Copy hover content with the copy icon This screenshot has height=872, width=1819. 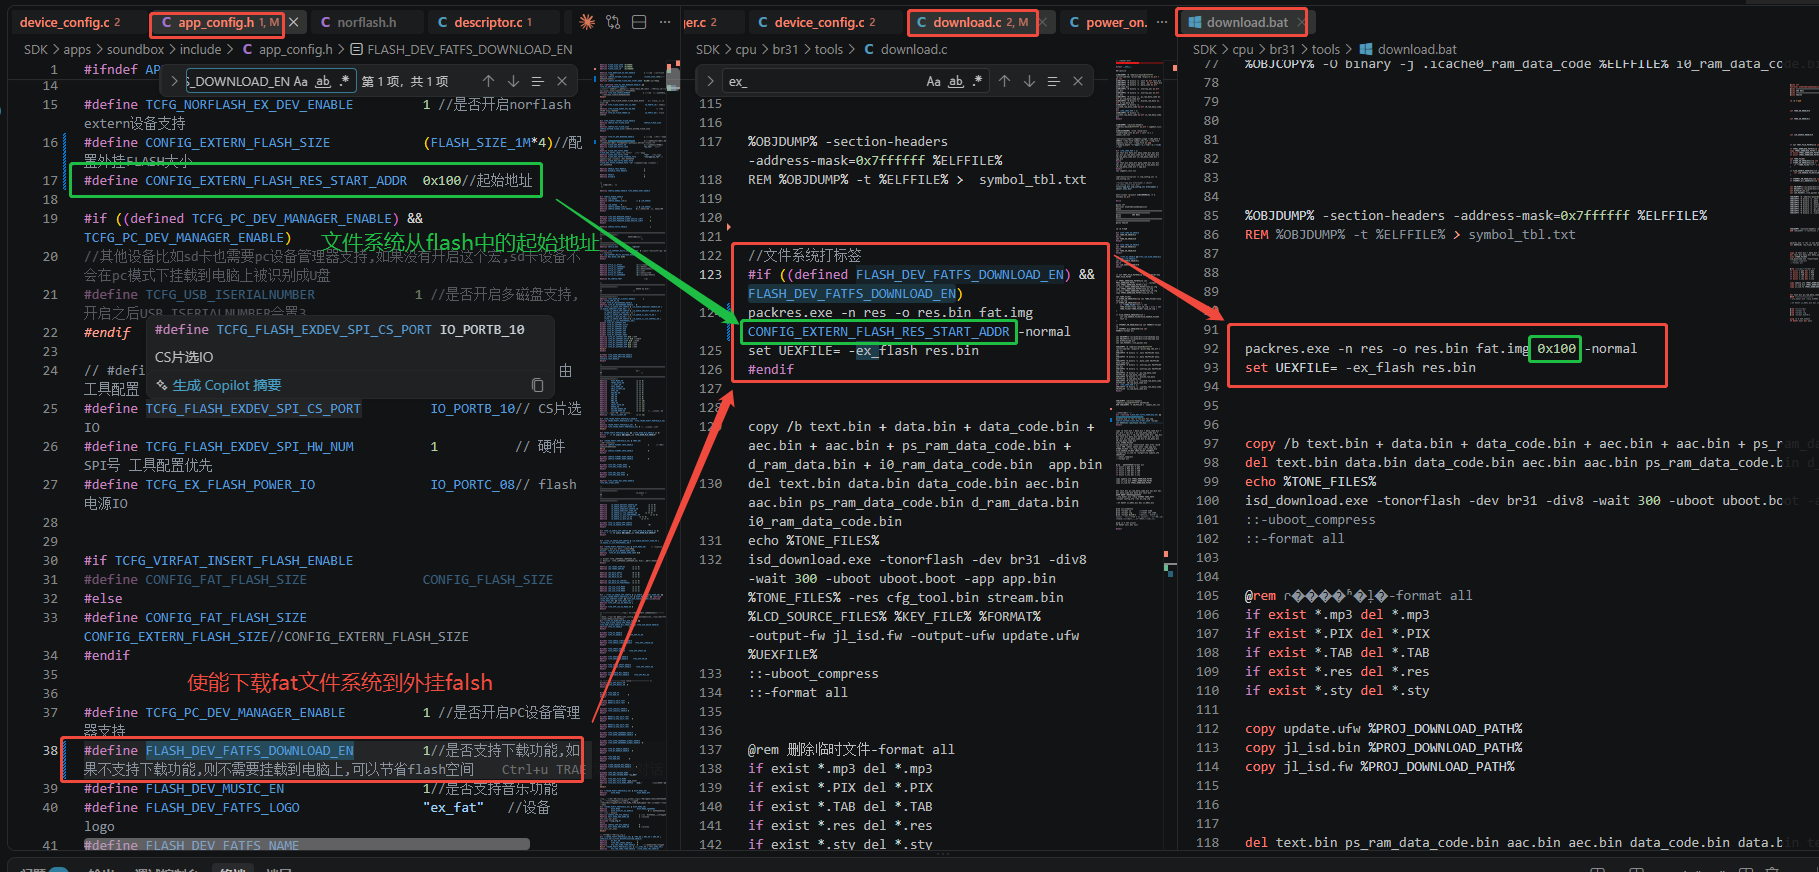[537, 385]
